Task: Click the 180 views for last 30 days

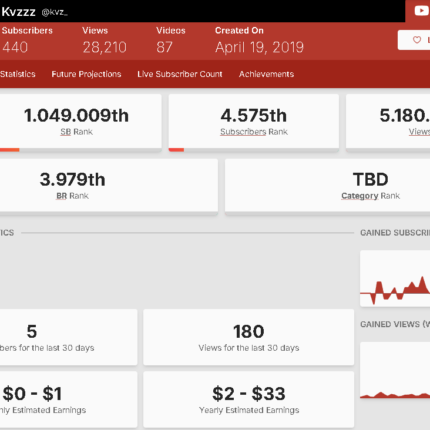Action: click(249, 331)
